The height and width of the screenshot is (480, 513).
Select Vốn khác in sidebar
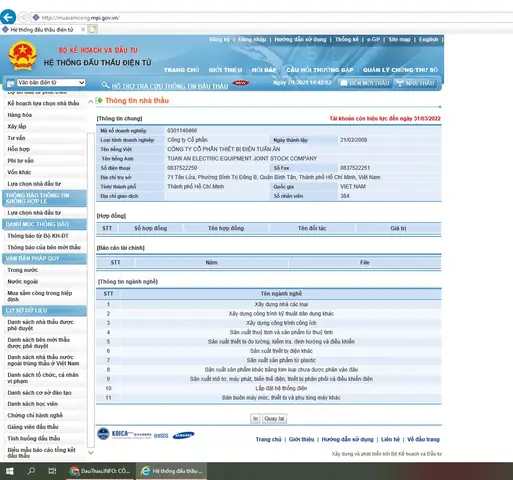click(x=19, y=172)
